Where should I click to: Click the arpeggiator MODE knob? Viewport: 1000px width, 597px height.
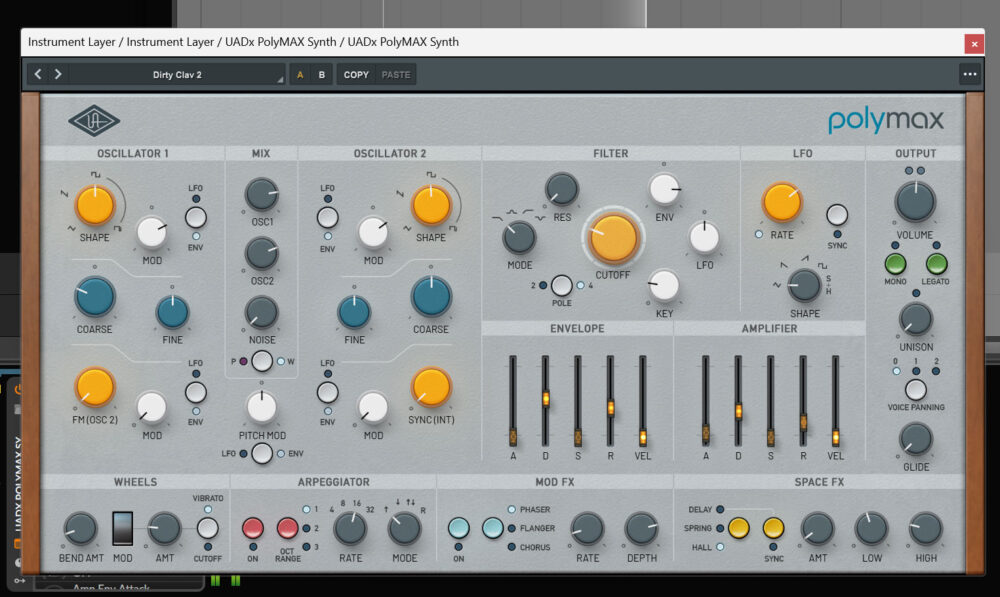click(x=404, y=528)
